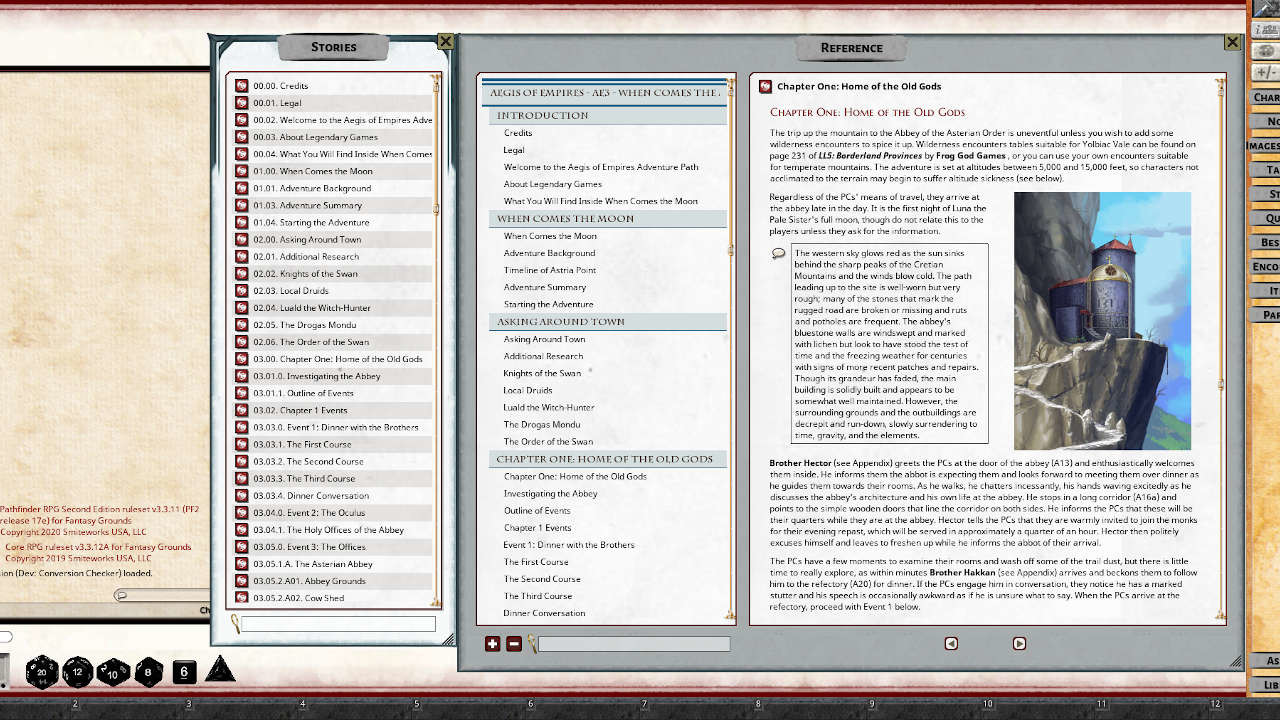The width and height of the screenshot is (1280, 720).
Task: Collapse the Asking Around Town section
Action: tap(606, 321)
